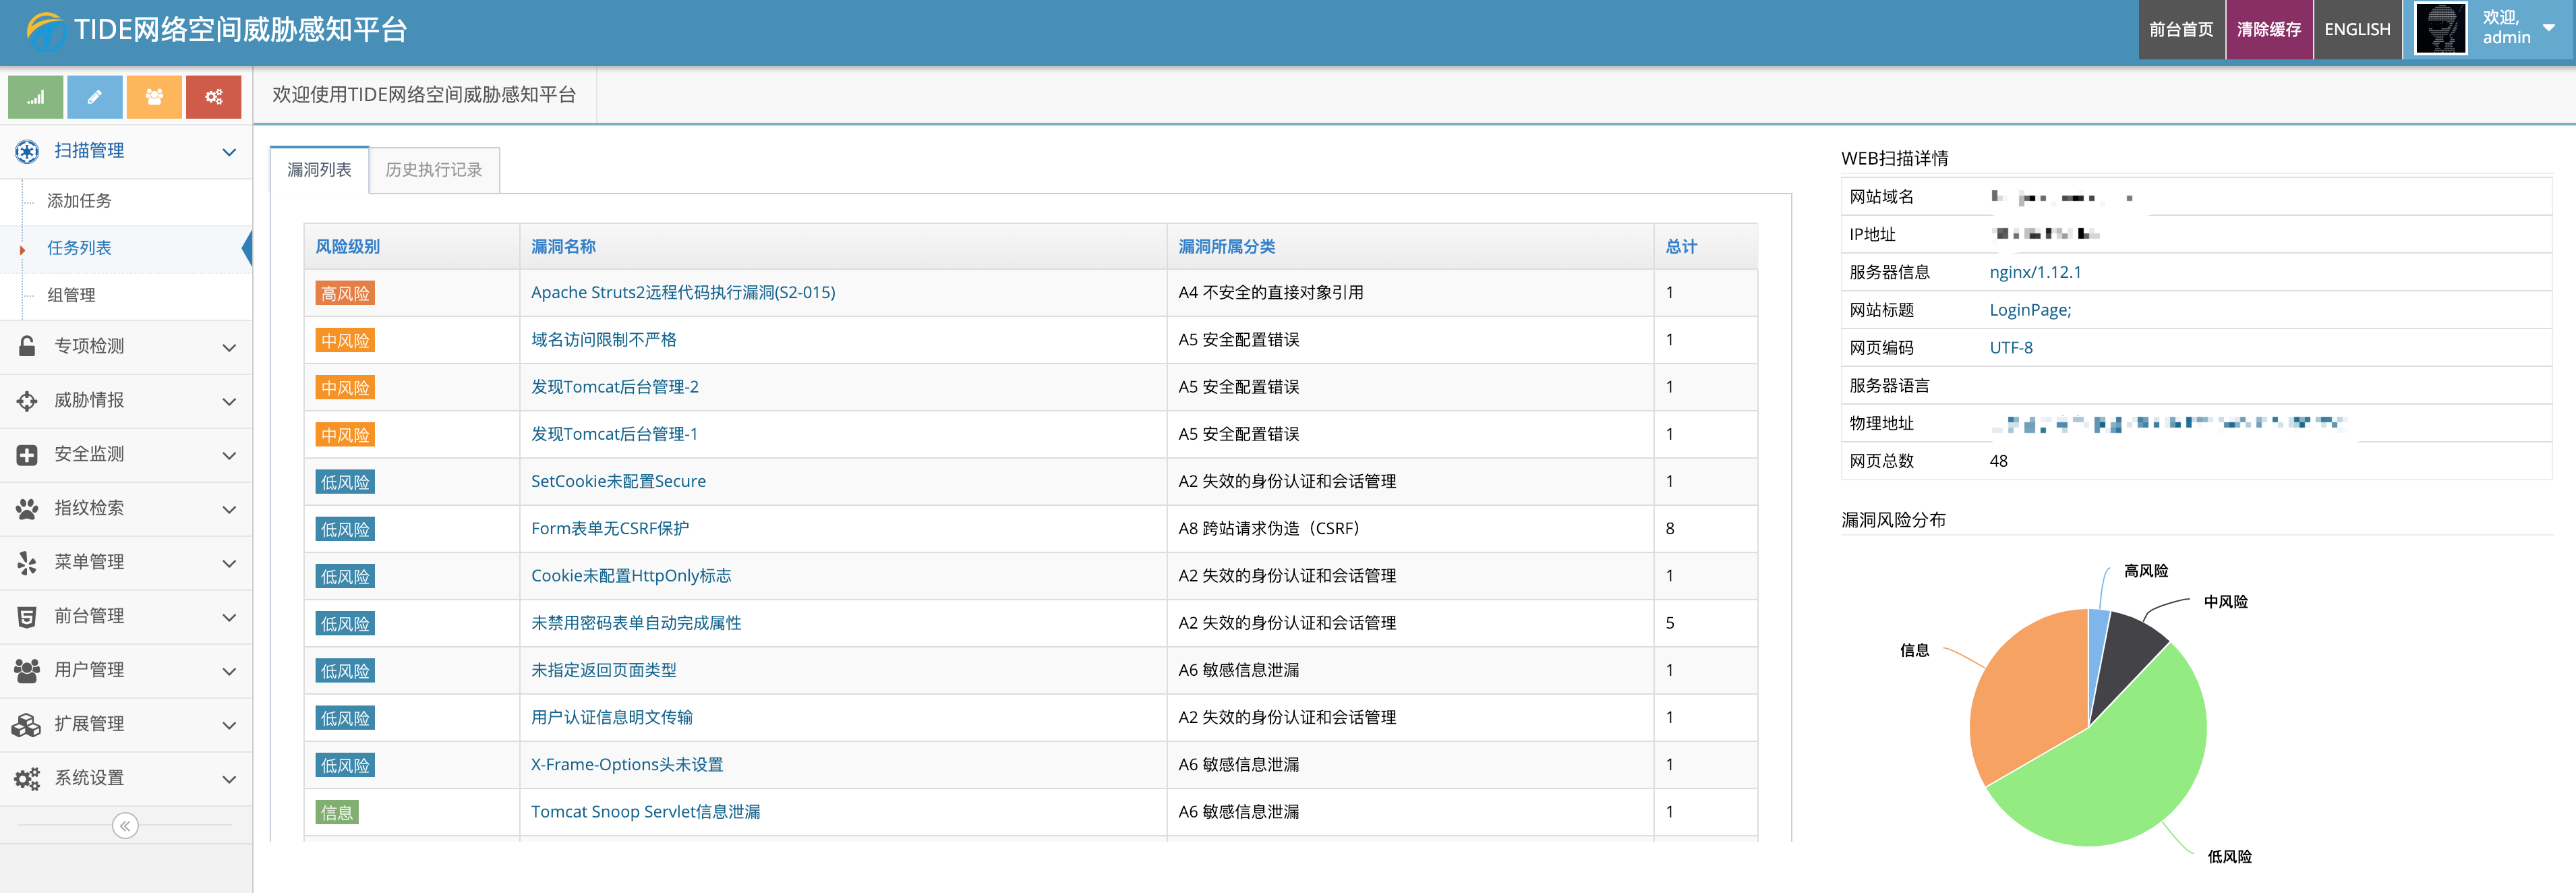Image resolution: width=2576 pixels, height=893 pixels.
Task: Click the green bar chart shortcut icon
Action: coord(35,97)
